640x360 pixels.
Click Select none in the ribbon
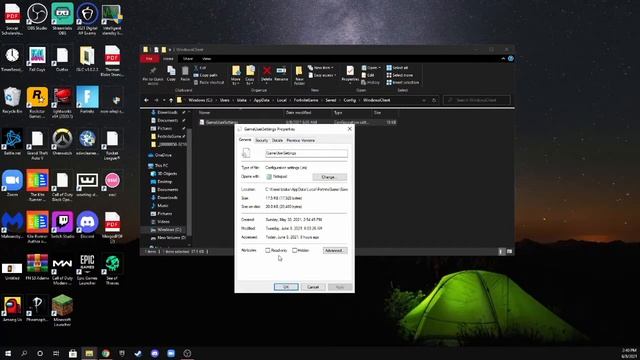[400, 75]
